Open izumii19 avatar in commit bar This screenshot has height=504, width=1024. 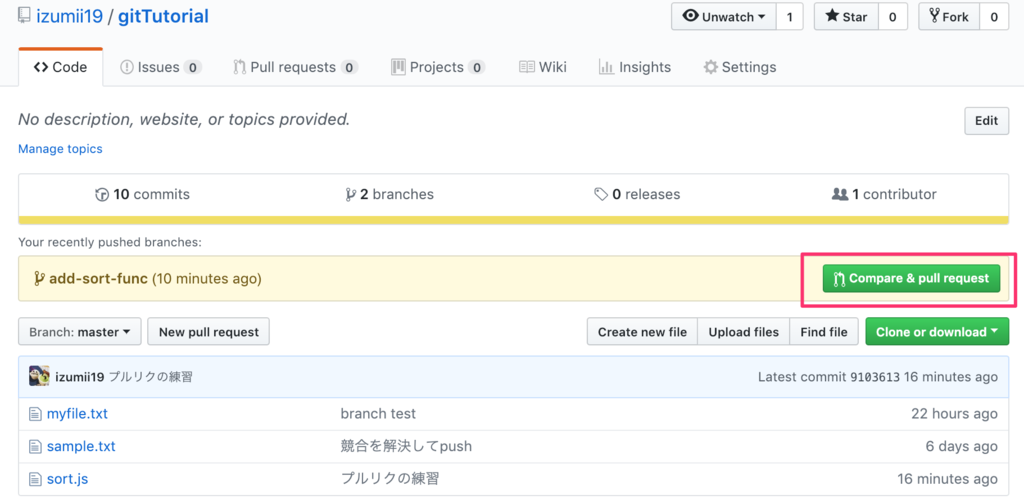(x=39, y=377)
